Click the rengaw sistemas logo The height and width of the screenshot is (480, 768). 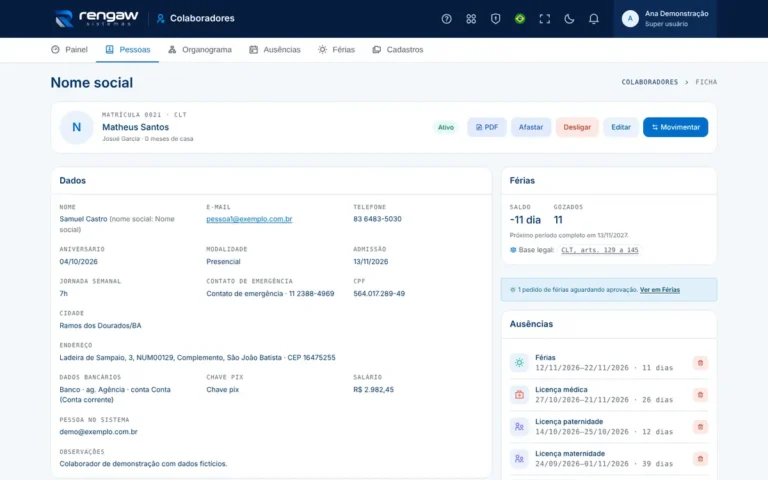(x=96, y=19)
